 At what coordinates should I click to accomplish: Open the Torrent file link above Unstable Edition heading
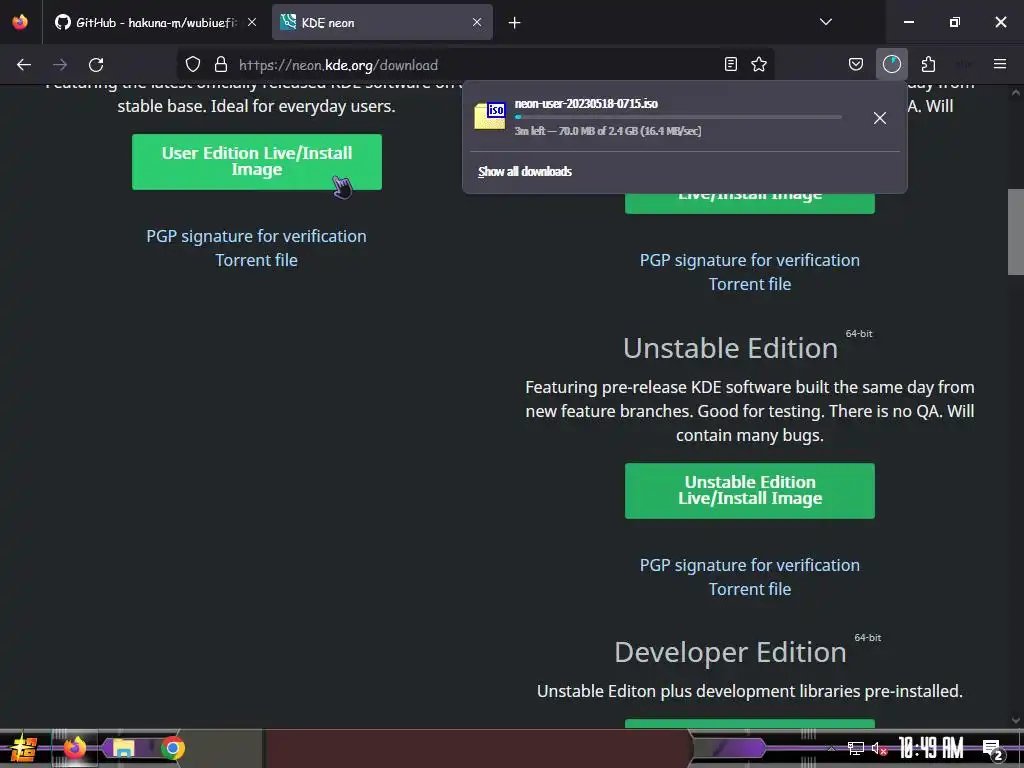click(750, 284)
